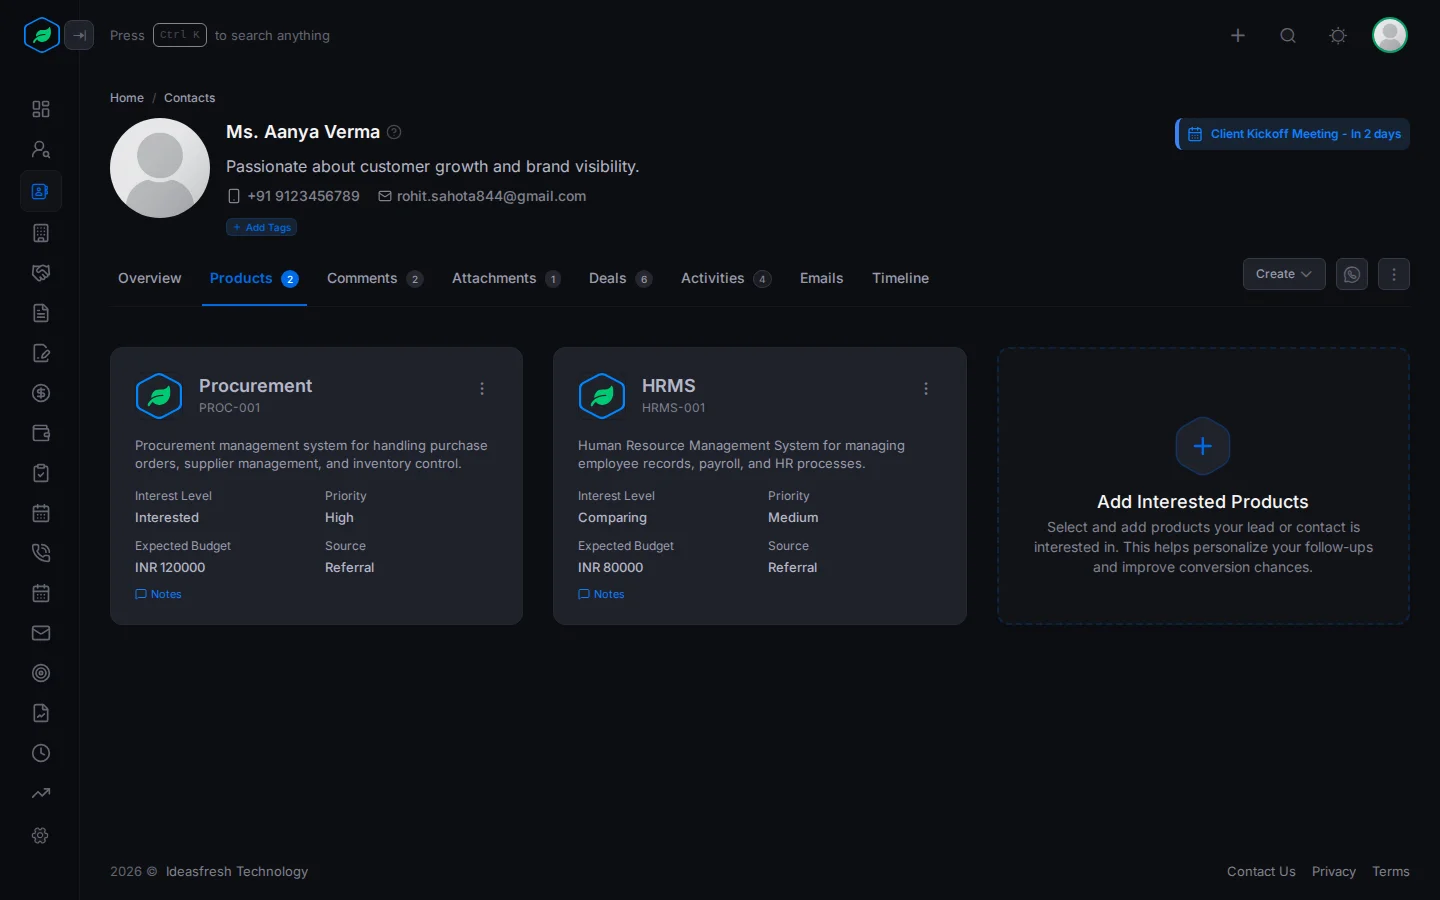Switch to the Overview tab
The image size is (1440, 900).
point(150,278)
